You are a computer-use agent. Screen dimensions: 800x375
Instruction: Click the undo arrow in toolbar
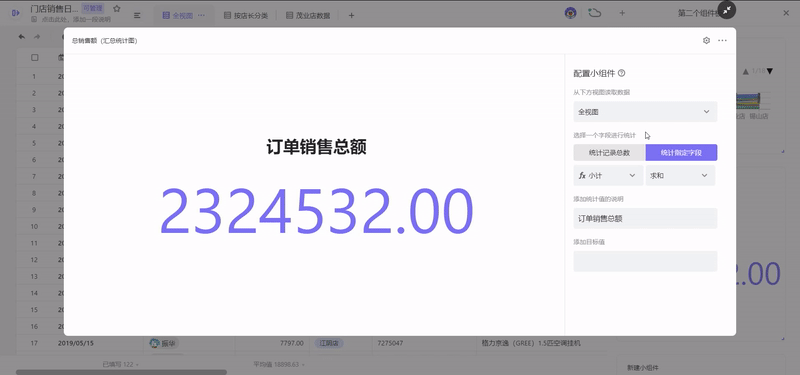pyautogui.click(x=21, y=36)
